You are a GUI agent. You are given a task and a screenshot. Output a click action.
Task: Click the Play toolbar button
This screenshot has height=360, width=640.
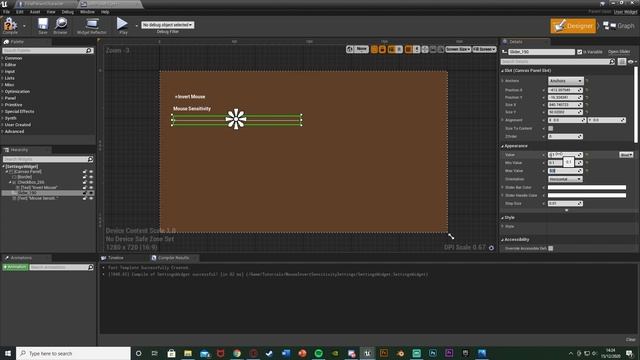[x=122, y=25]
